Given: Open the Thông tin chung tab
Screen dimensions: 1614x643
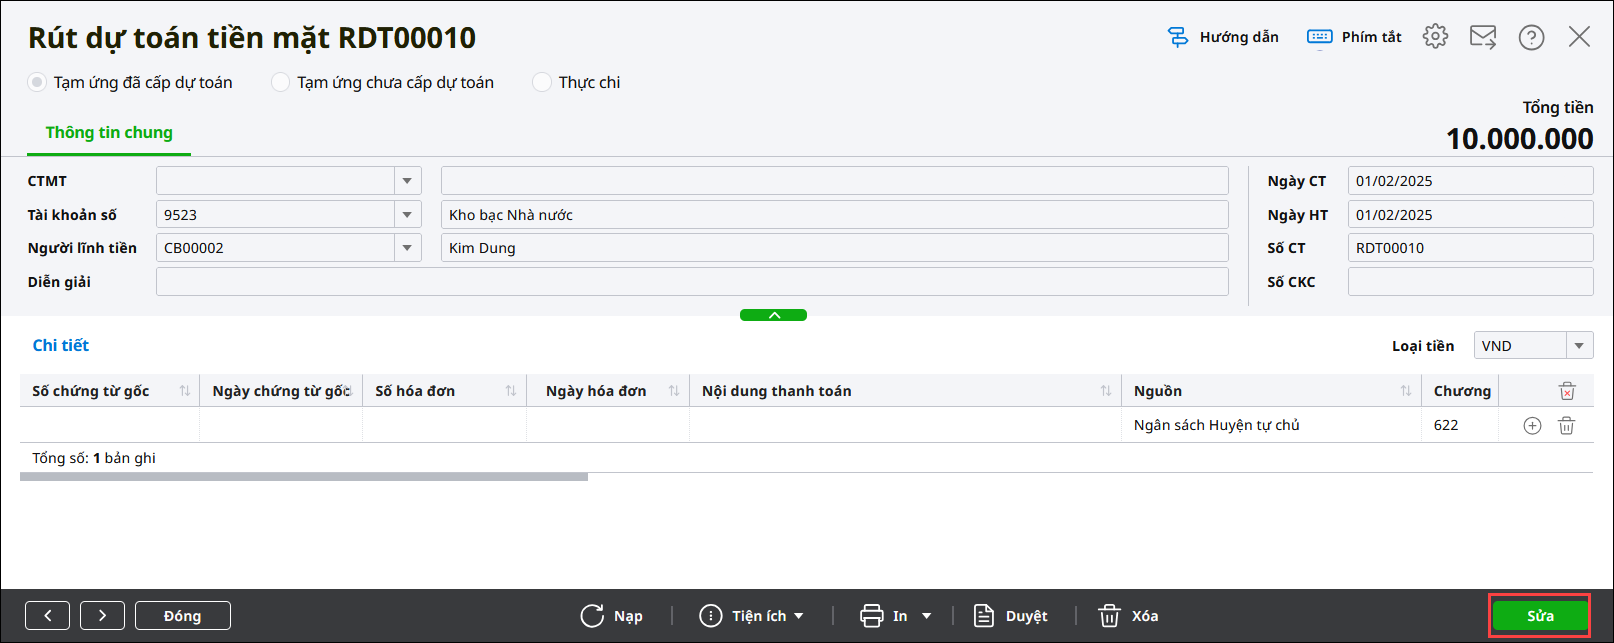Looking at the screenshot, I should [109, 133].
